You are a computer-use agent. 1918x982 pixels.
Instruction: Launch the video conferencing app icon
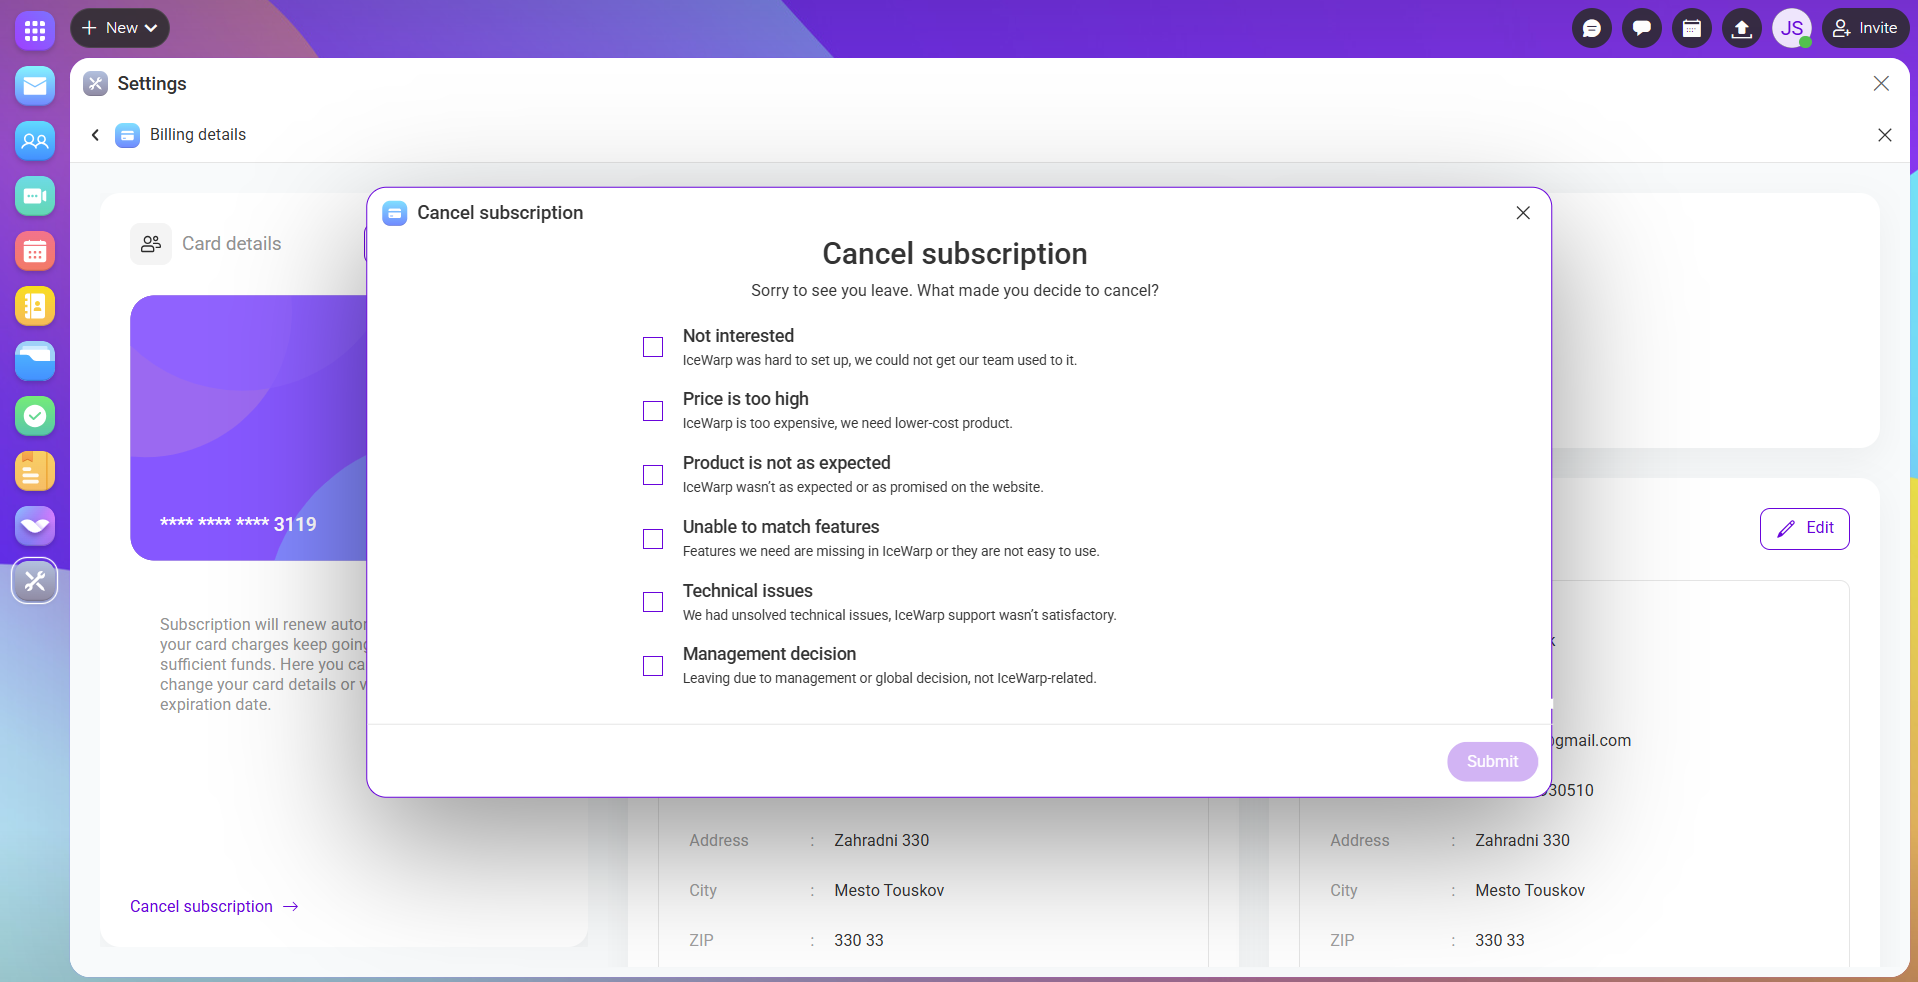35,196
